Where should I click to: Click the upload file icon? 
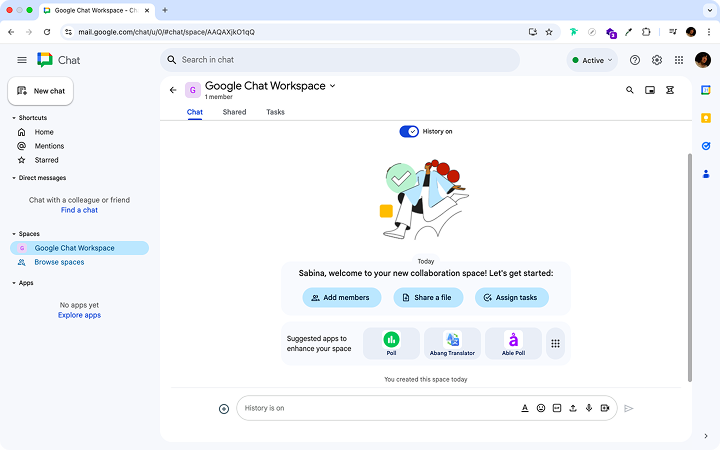click(x=573, y=408)
